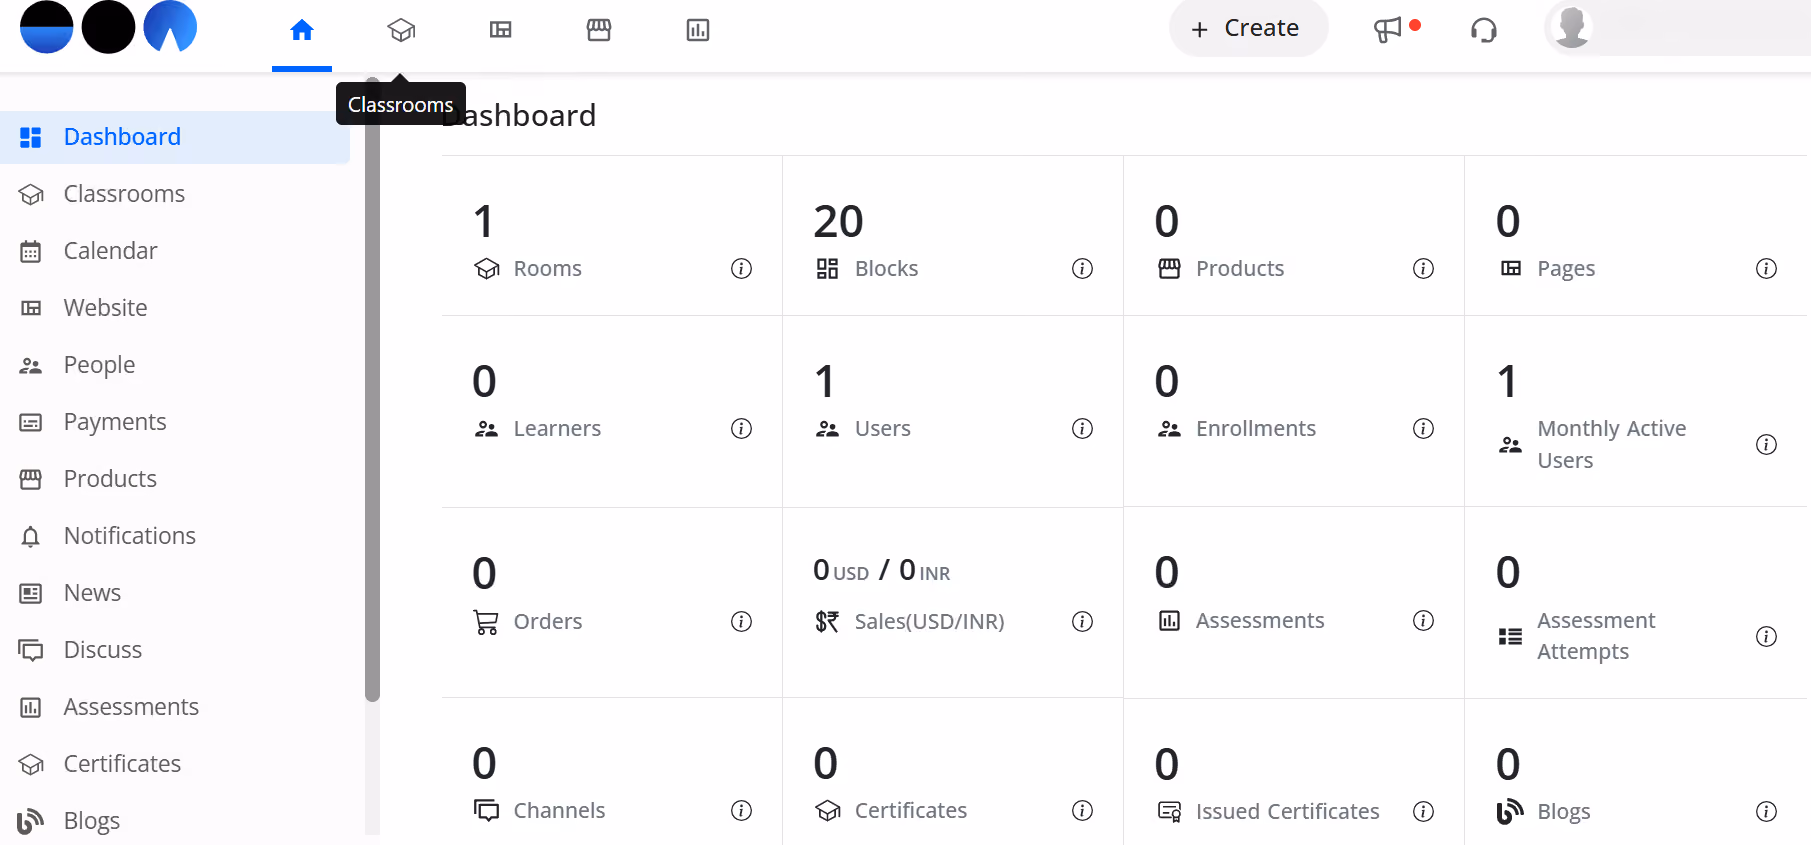Open the Learners count card
The image size is (1811, 845).
(612, 411)
